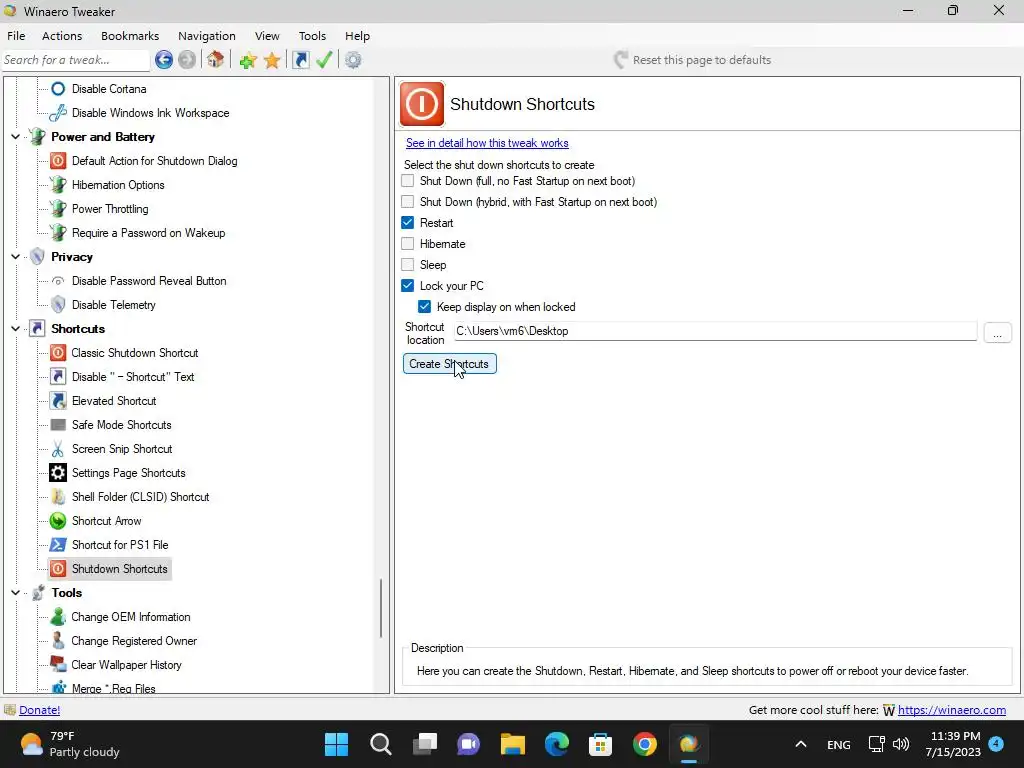Check the Sleep checkbox
This screenshot has width=1024, height=768.
click(408, 264)
